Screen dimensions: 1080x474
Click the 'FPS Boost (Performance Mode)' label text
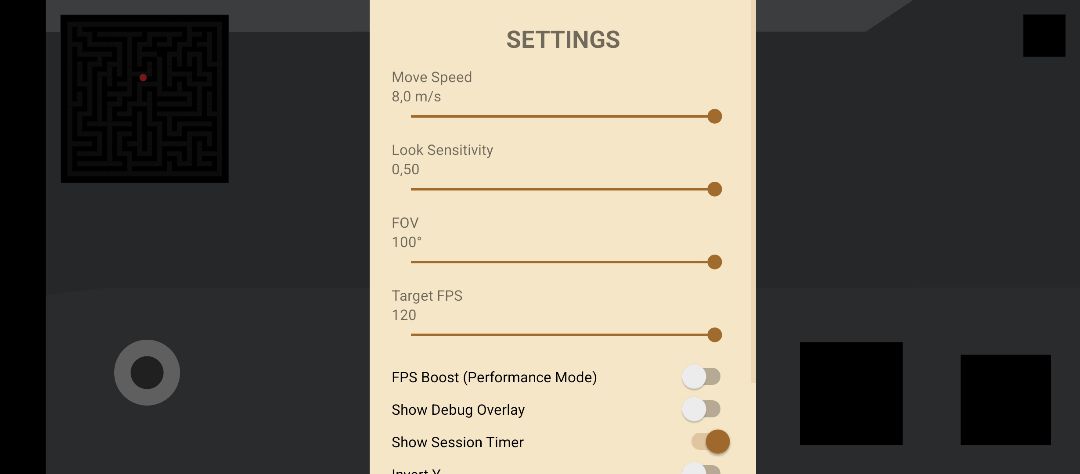(494, 377)
